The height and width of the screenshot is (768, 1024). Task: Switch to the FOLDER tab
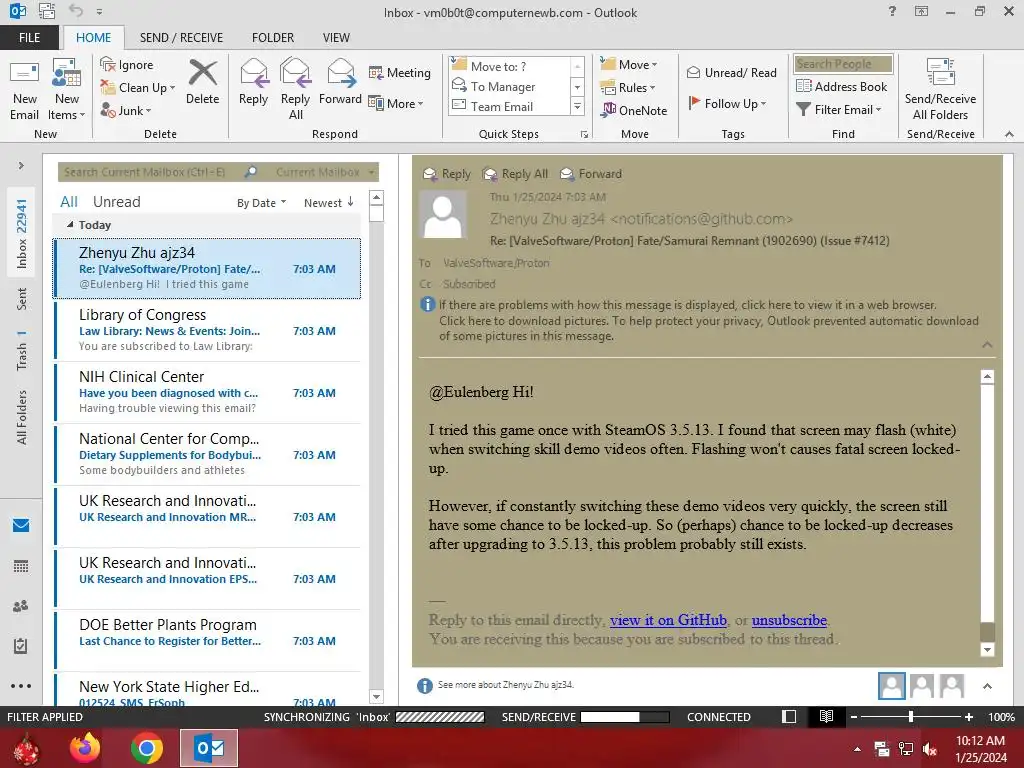click(273, 37)
